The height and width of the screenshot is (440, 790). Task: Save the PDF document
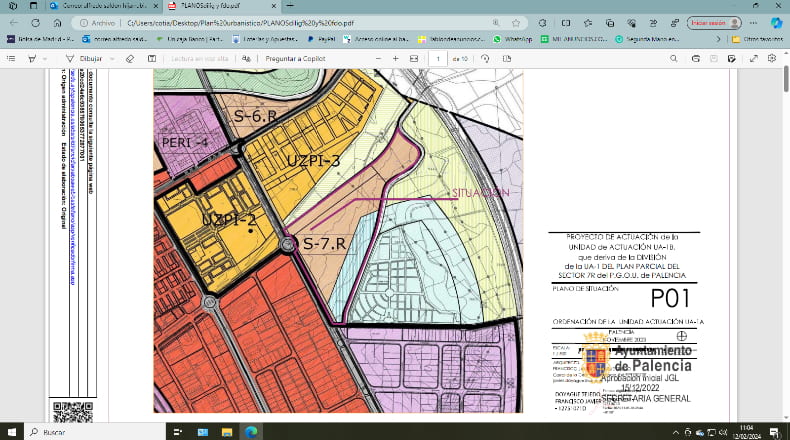pyautogui.click(x=713, y=59)
